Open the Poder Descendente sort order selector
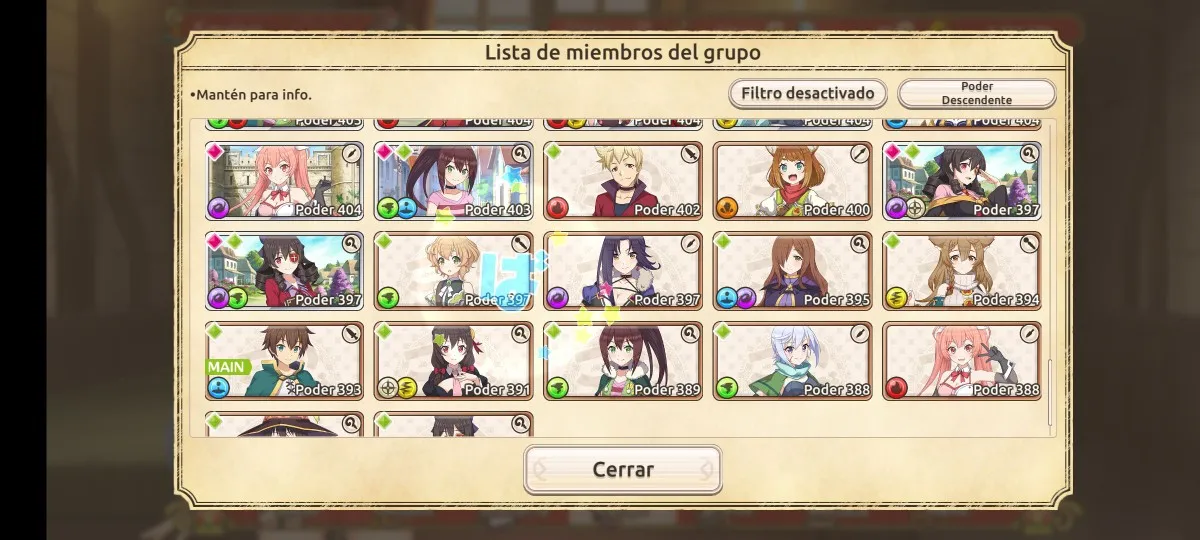This screenshot has width=1200, height=540. (x=977, y=93)
